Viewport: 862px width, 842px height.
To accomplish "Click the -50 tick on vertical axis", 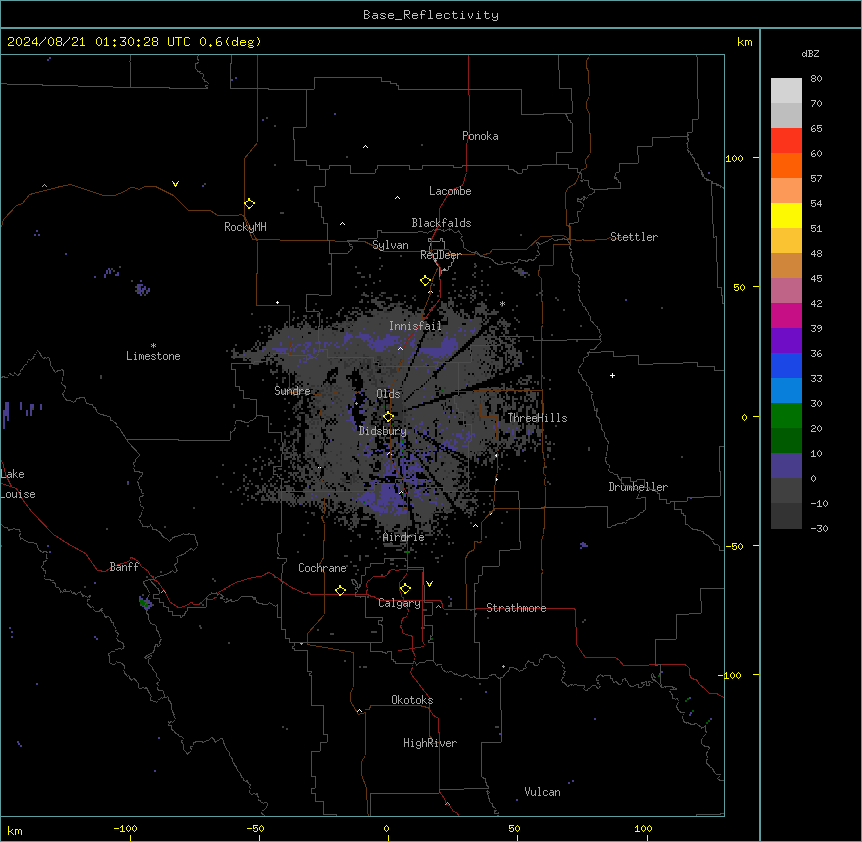I will coord(735,546).
